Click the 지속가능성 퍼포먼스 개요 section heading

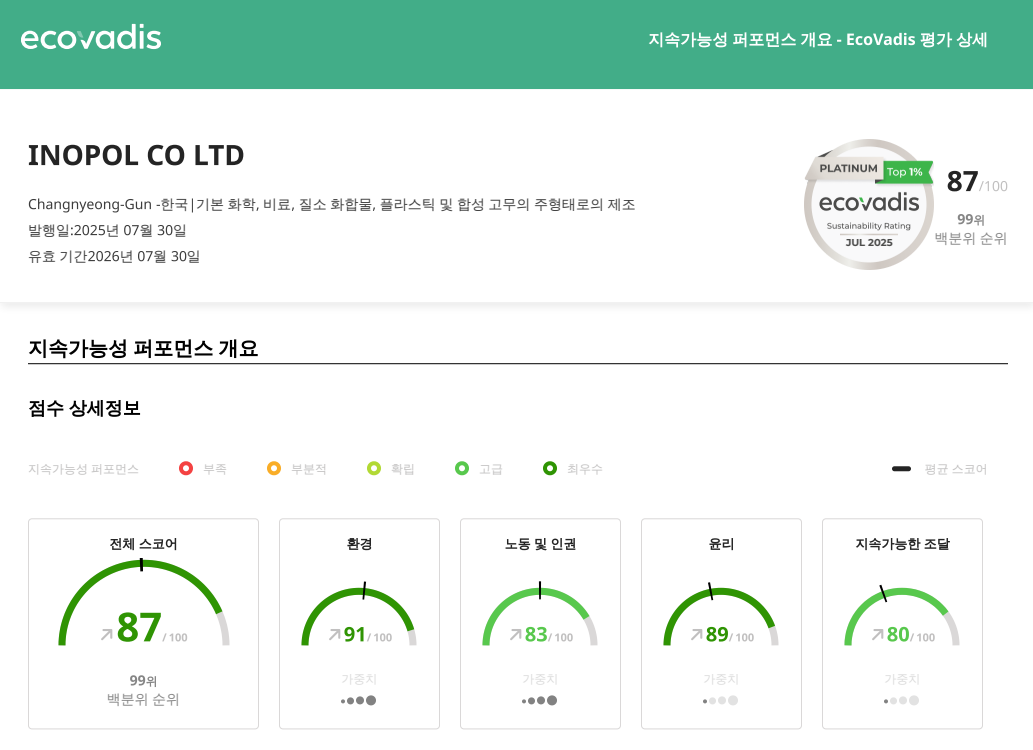(143, 348)
